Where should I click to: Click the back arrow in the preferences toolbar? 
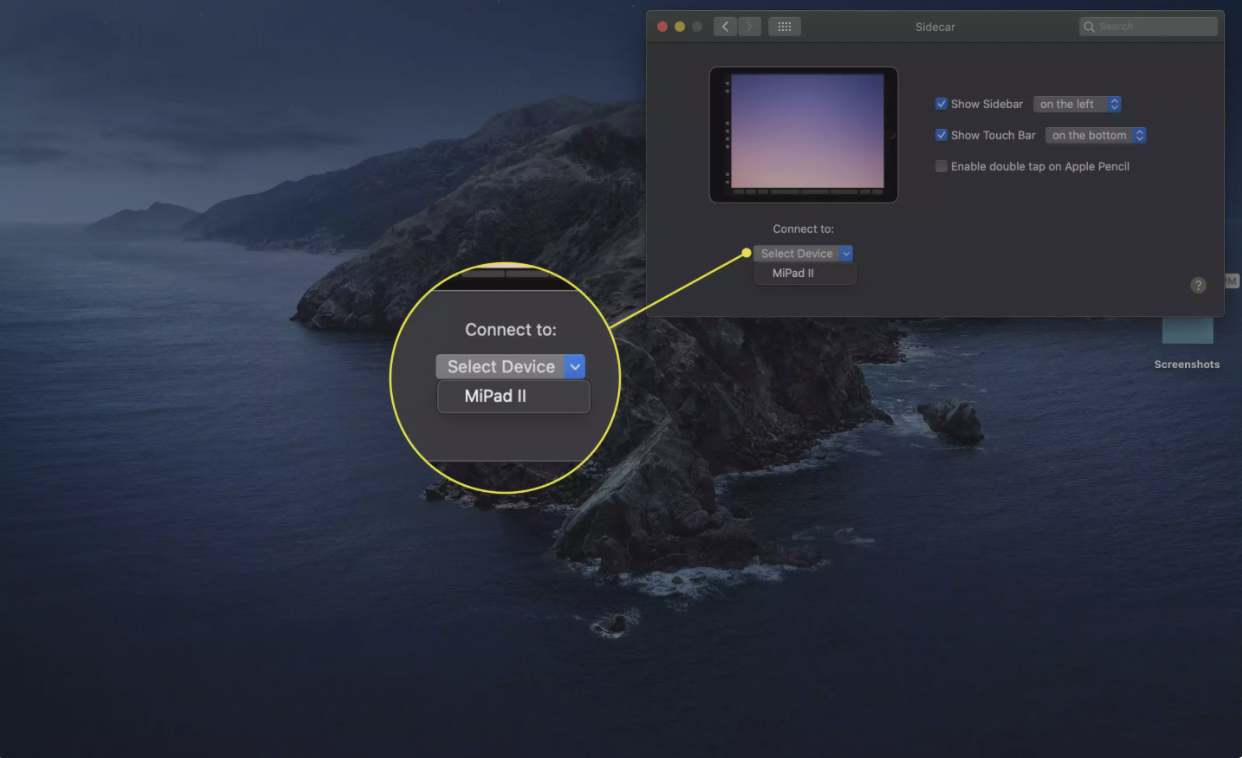tap(724, 26)
